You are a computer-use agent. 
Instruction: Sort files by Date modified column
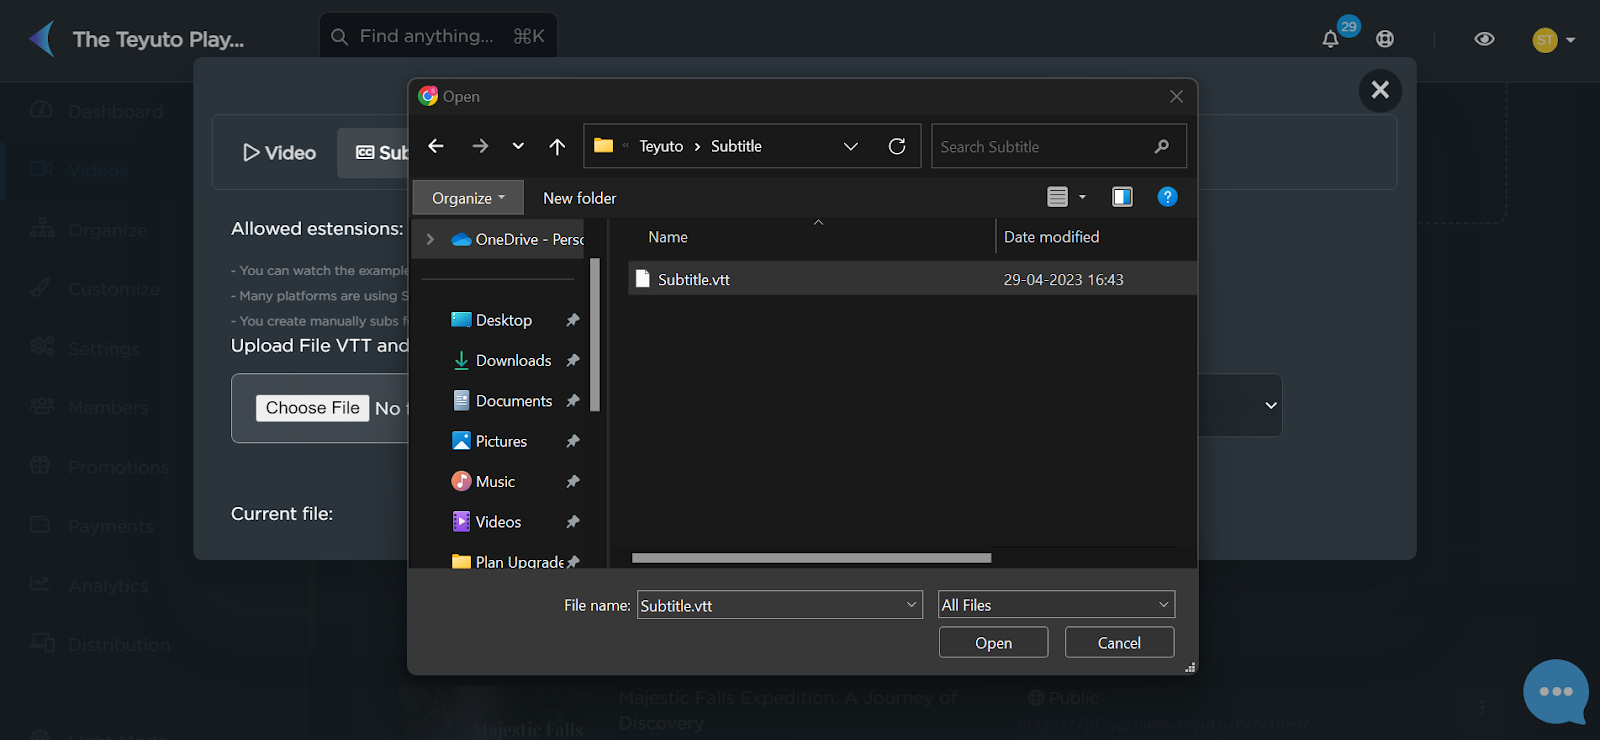pos(1051,237)
